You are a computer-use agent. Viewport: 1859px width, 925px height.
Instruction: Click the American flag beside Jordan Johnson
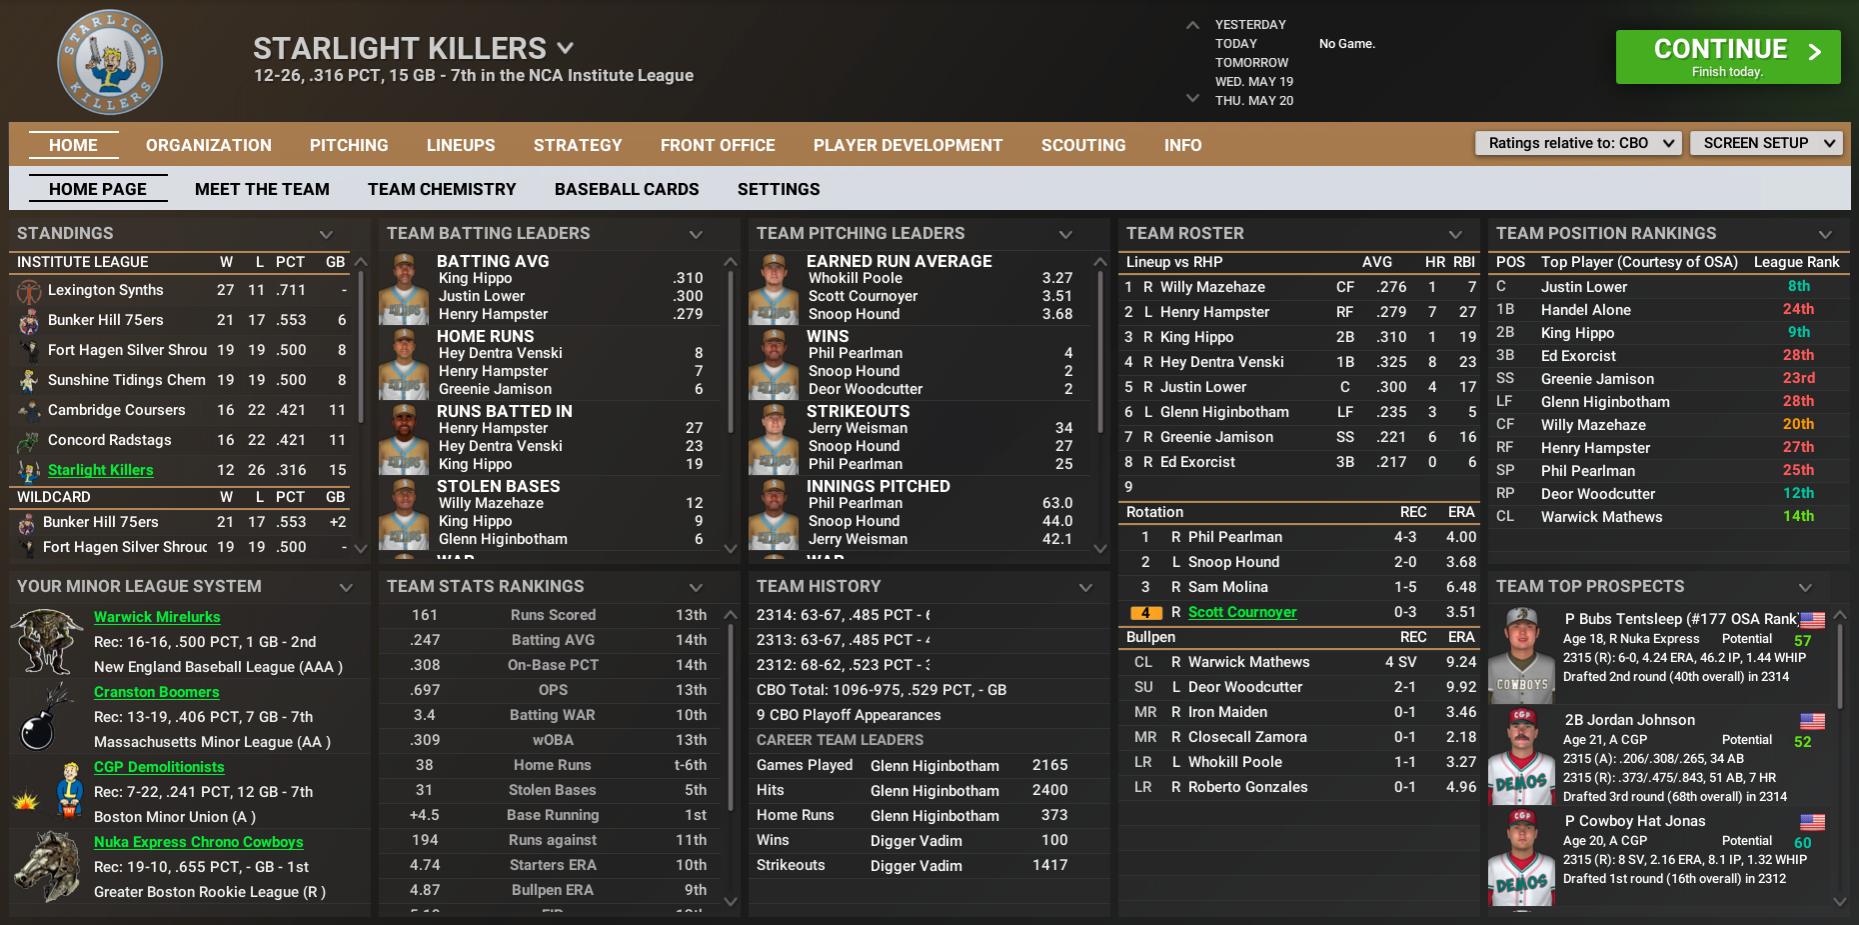pos(1812,721)
